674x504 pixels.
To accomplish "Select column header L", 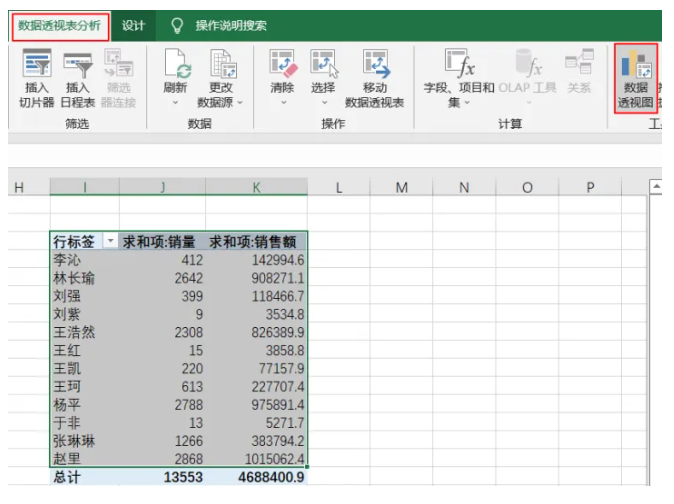I will (339, 187).
